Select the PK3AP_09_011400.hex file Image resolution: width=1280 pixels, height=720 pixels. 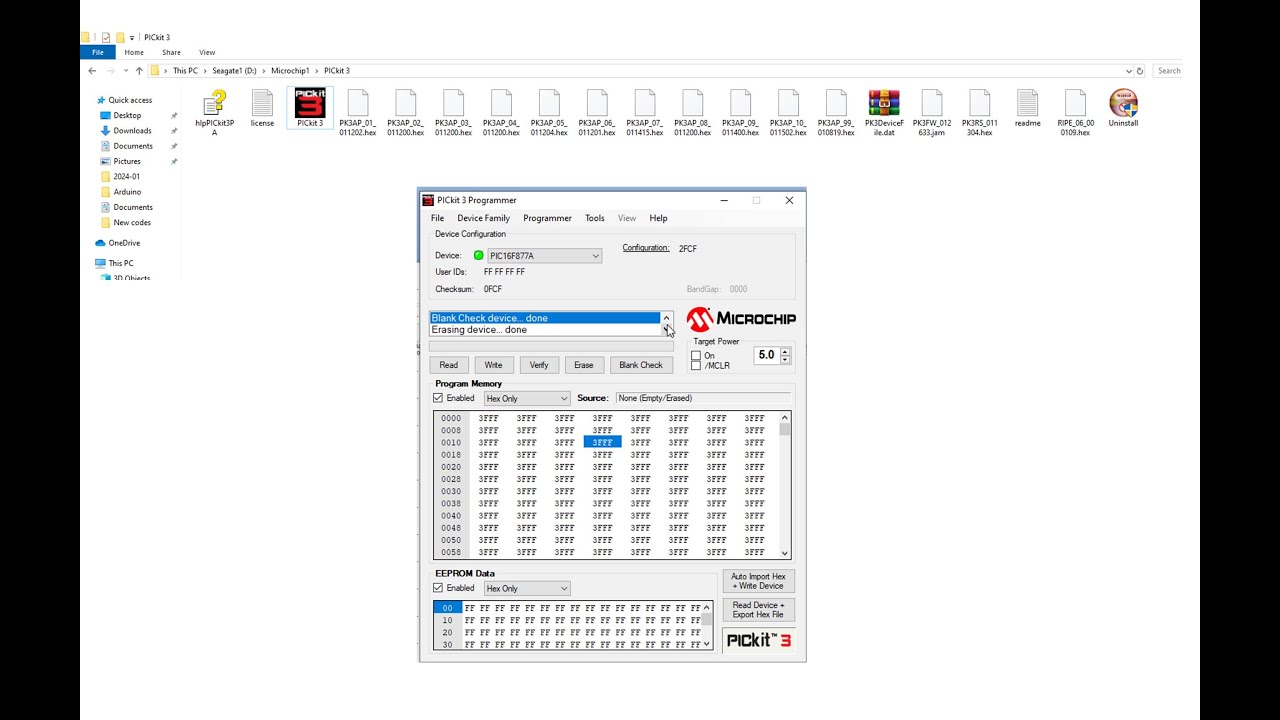click(740, 113)
